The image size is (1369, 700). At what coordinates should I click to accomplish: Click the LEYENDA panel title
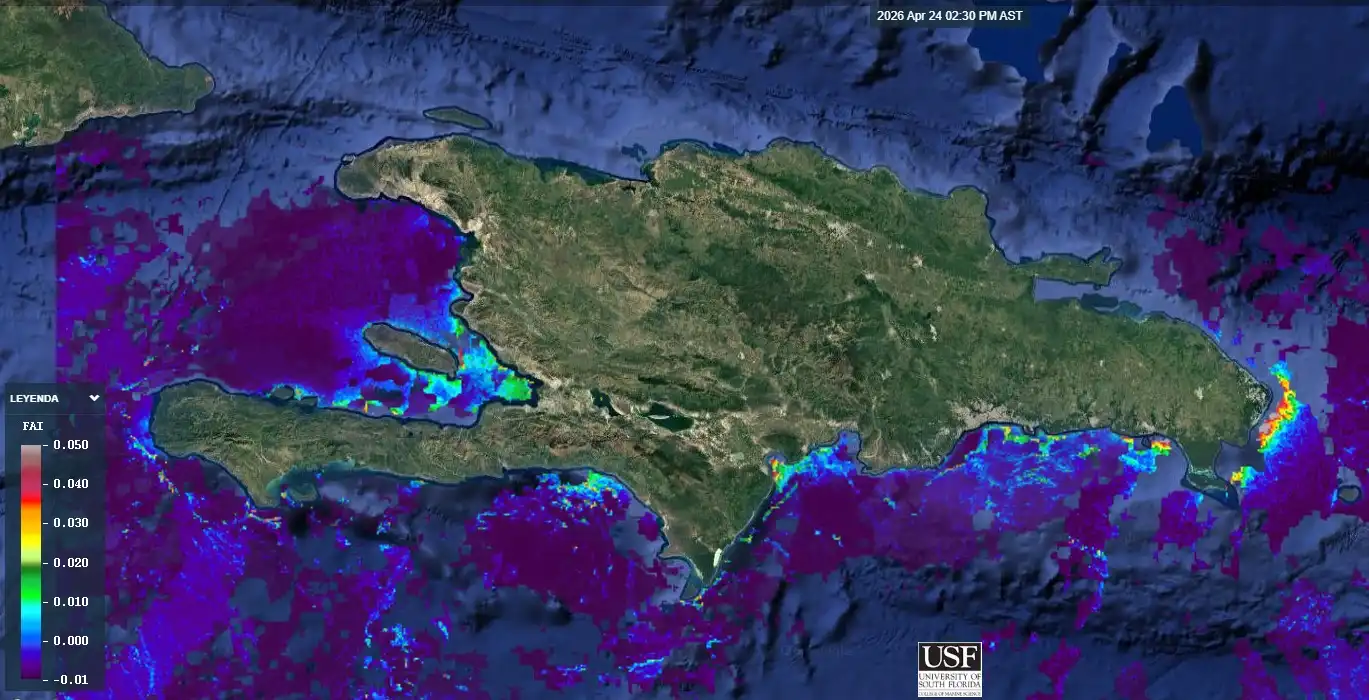pyautogui.click(x=35, y=398)
